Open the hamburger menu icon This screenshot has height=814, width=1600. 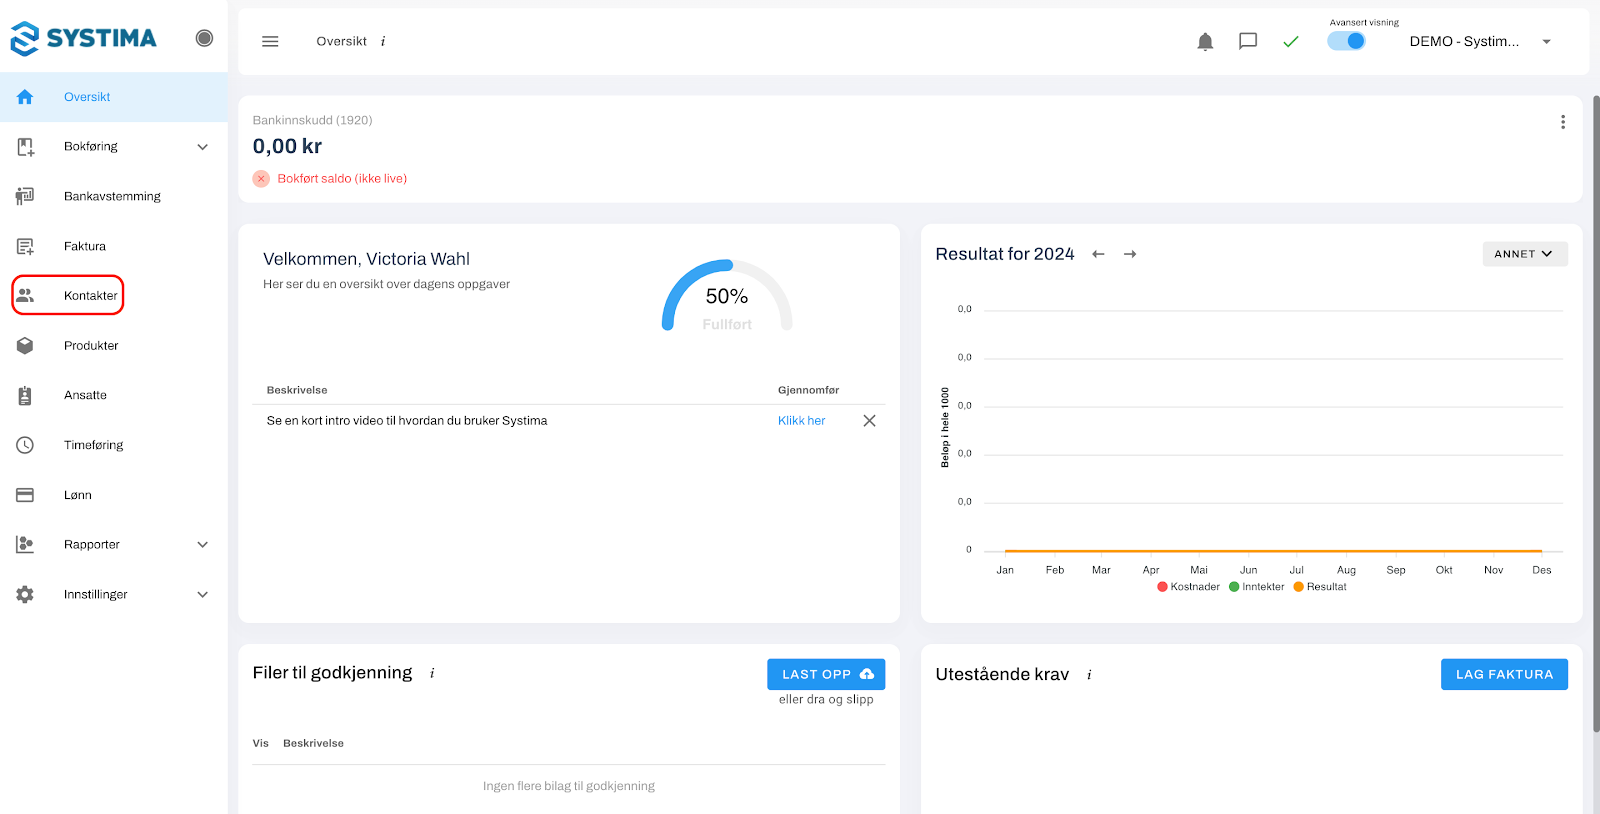point(270,41)
